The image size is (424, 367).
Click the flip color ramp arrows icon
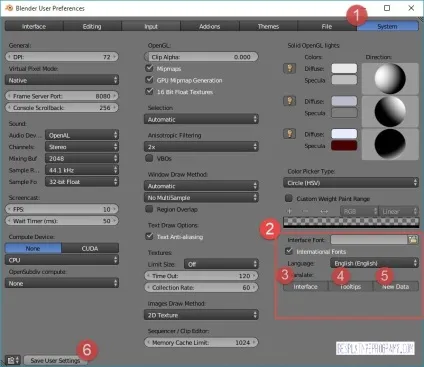324,211
